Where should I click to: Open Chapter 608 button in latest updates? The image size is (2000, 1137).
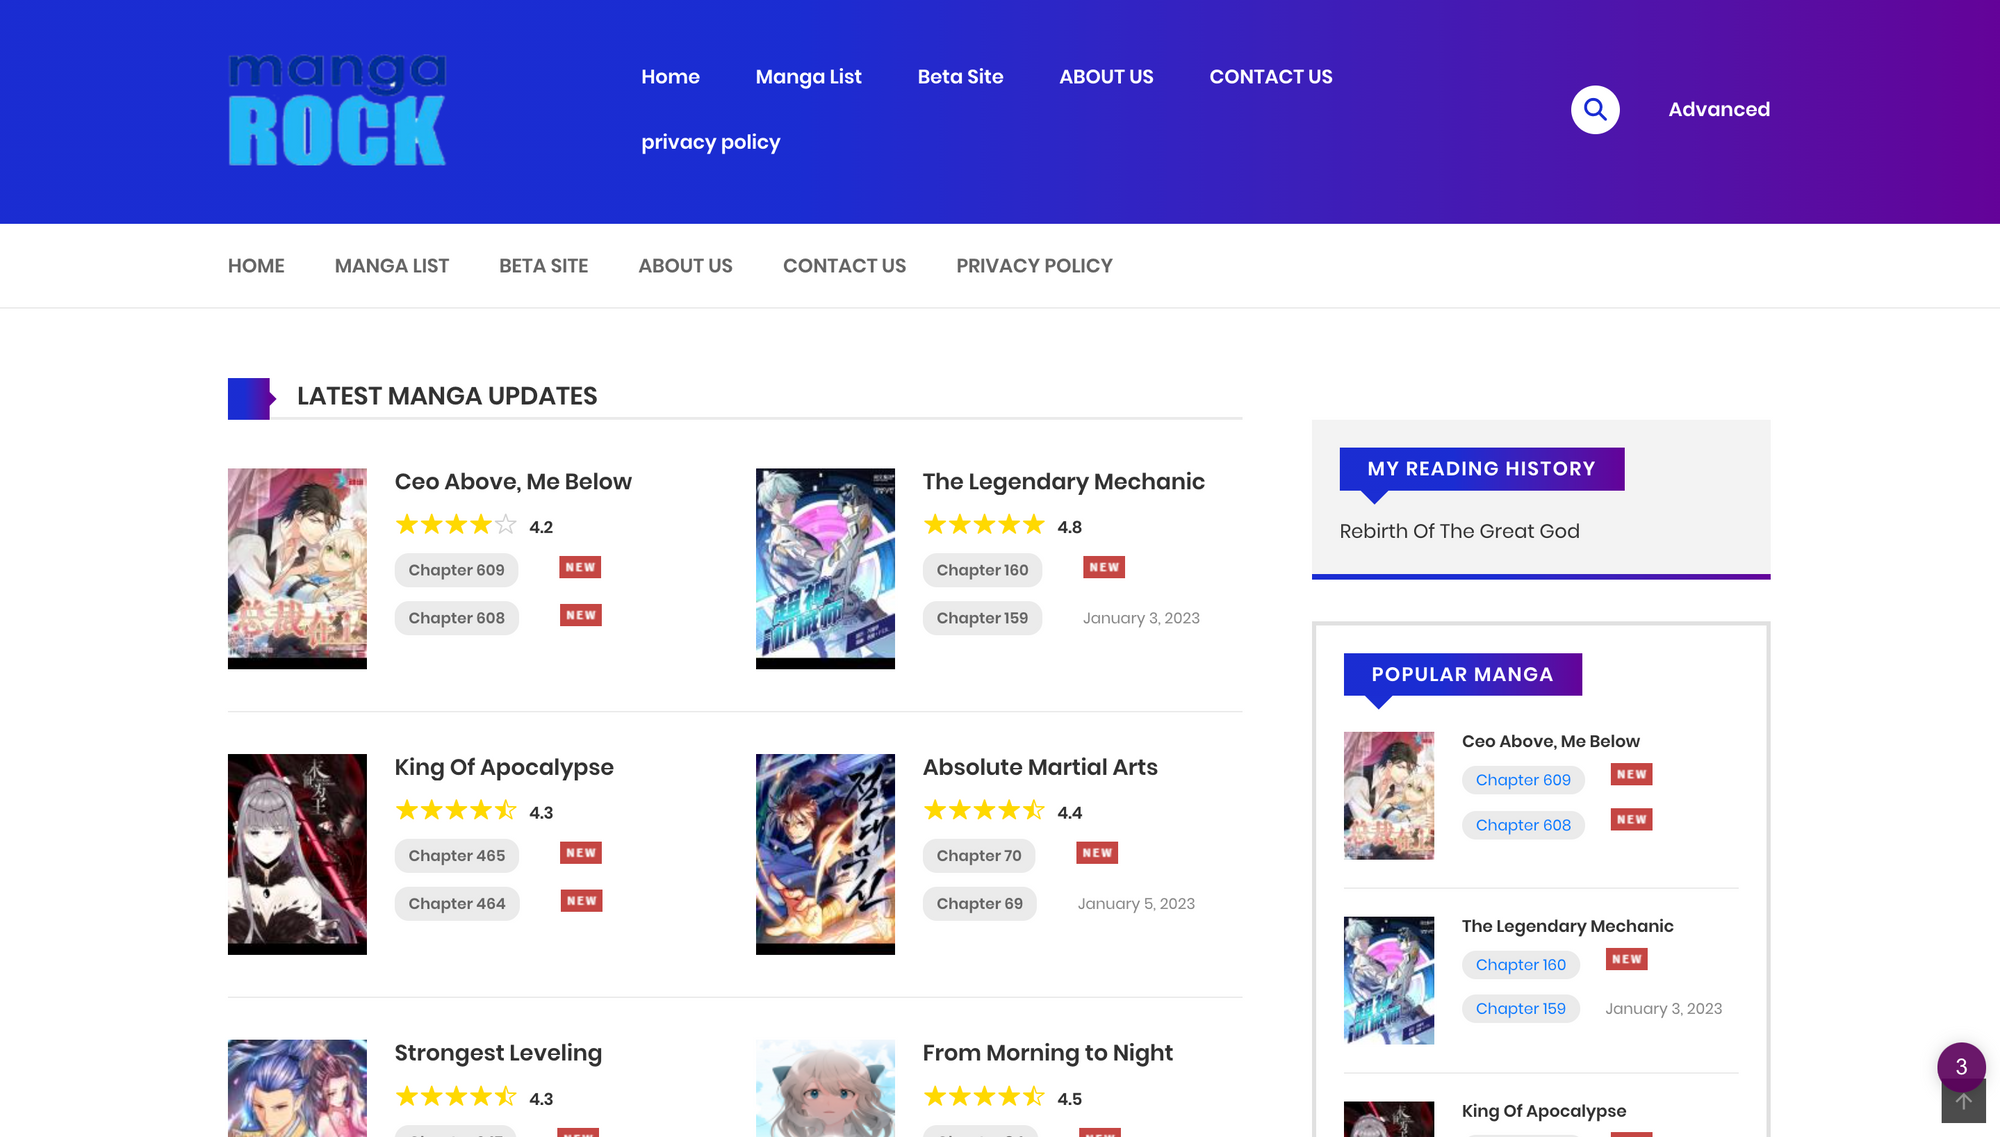pos(456,618)
